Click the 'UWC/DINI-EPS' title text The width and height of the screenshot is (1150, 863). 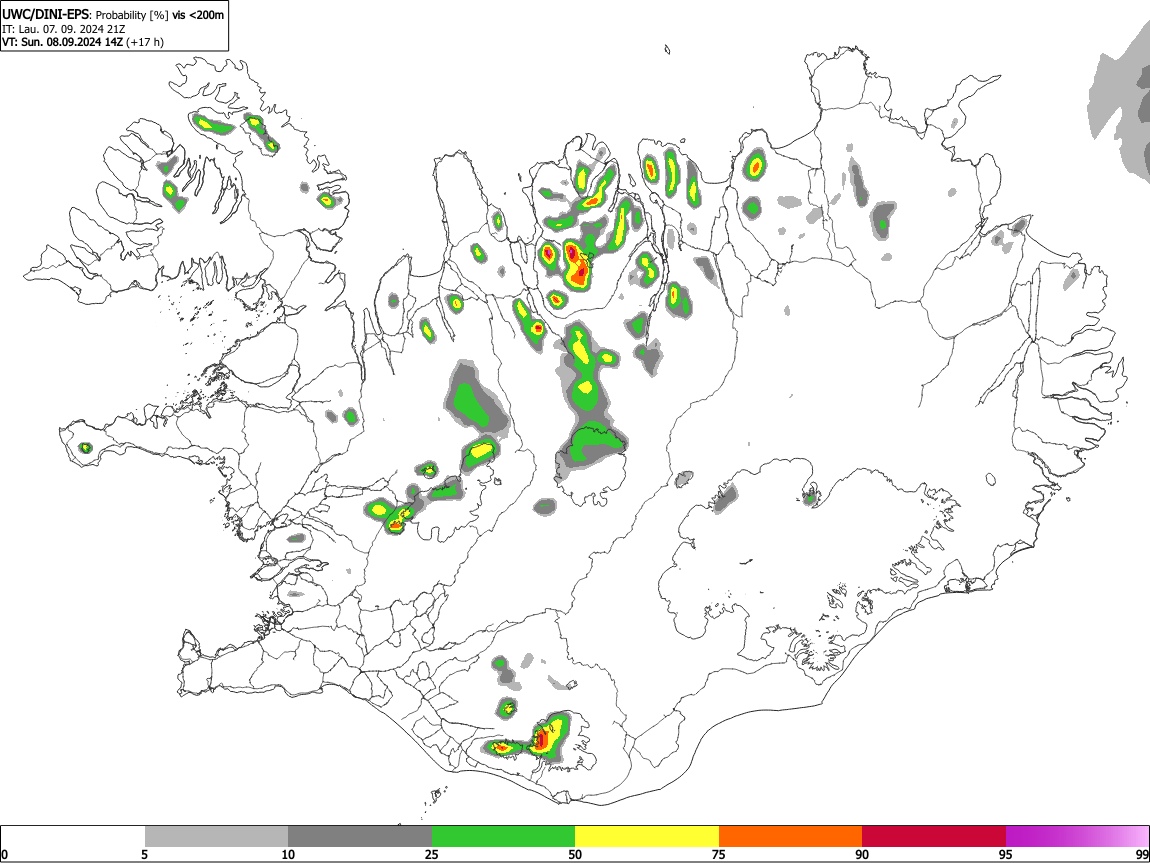click(45, 15)
